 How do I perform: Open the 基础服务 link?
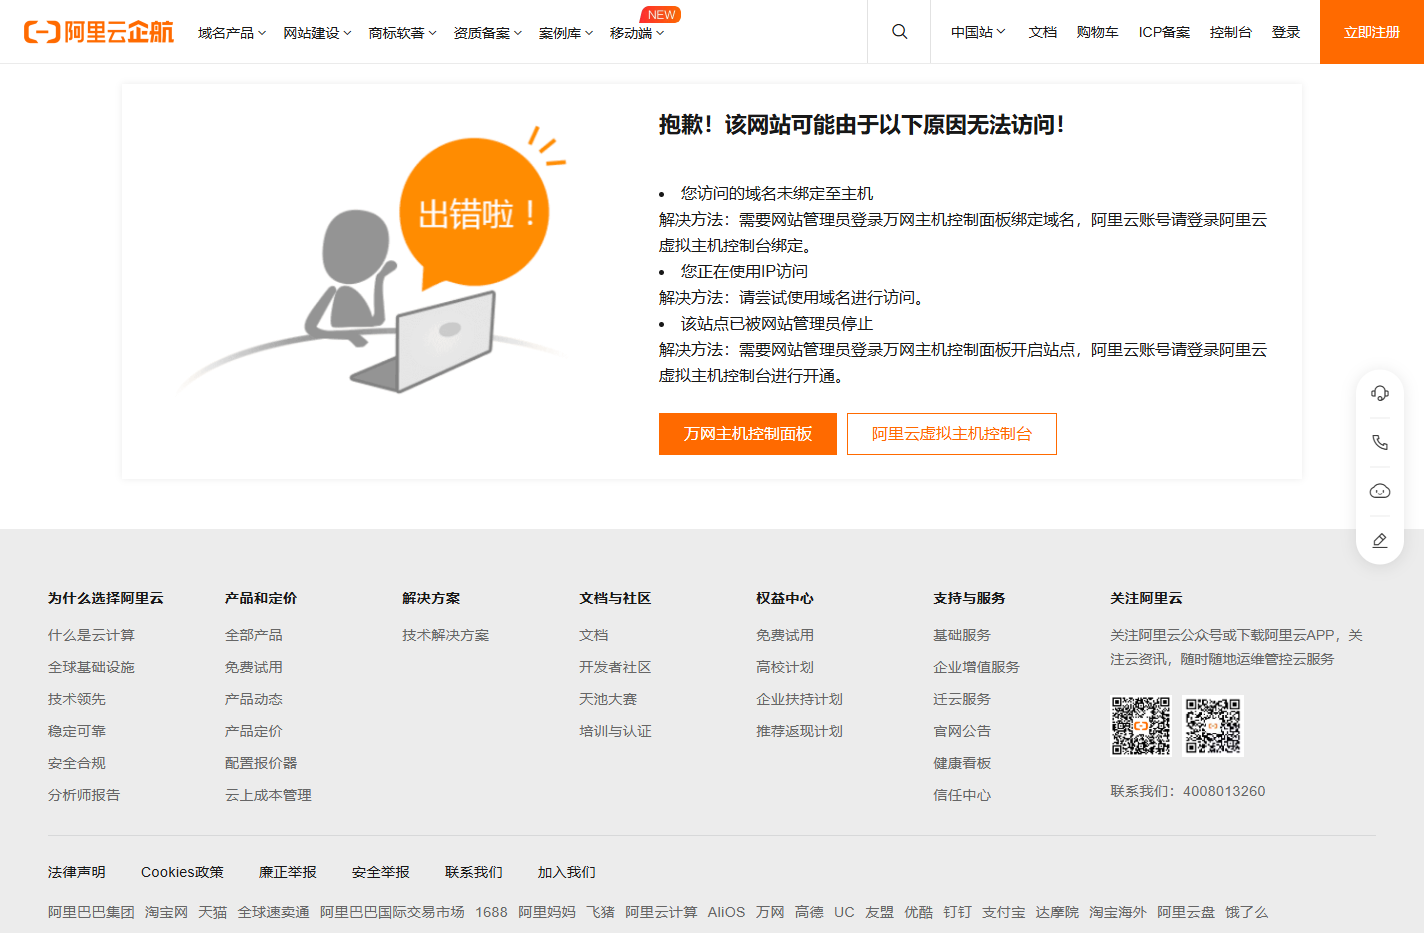[x=962, y=635]
